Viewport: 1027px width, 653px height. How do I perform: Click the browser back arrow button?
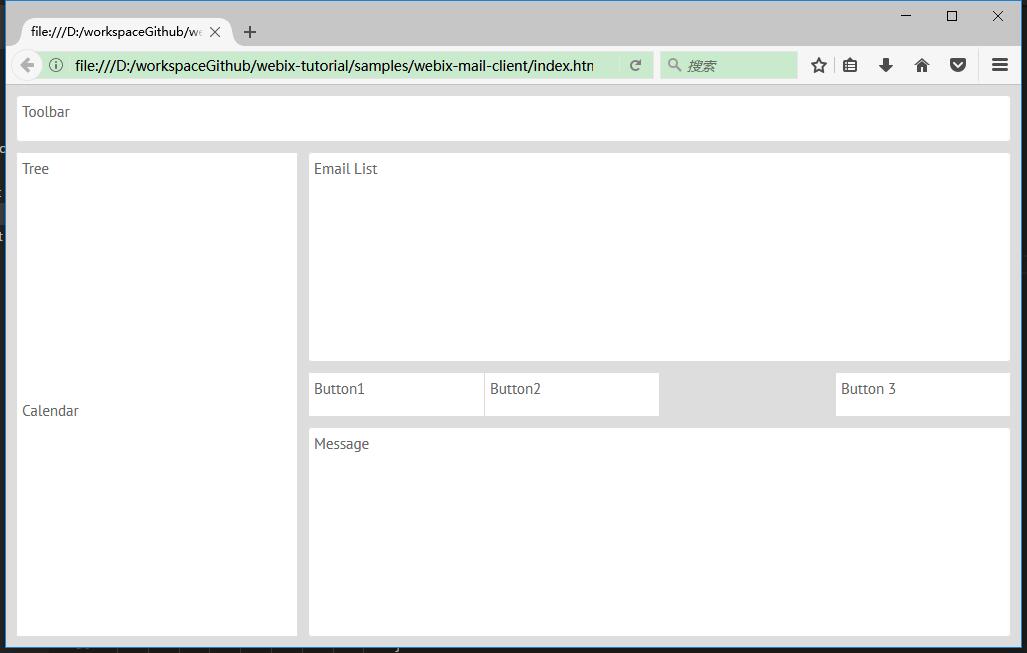point(27,65)
